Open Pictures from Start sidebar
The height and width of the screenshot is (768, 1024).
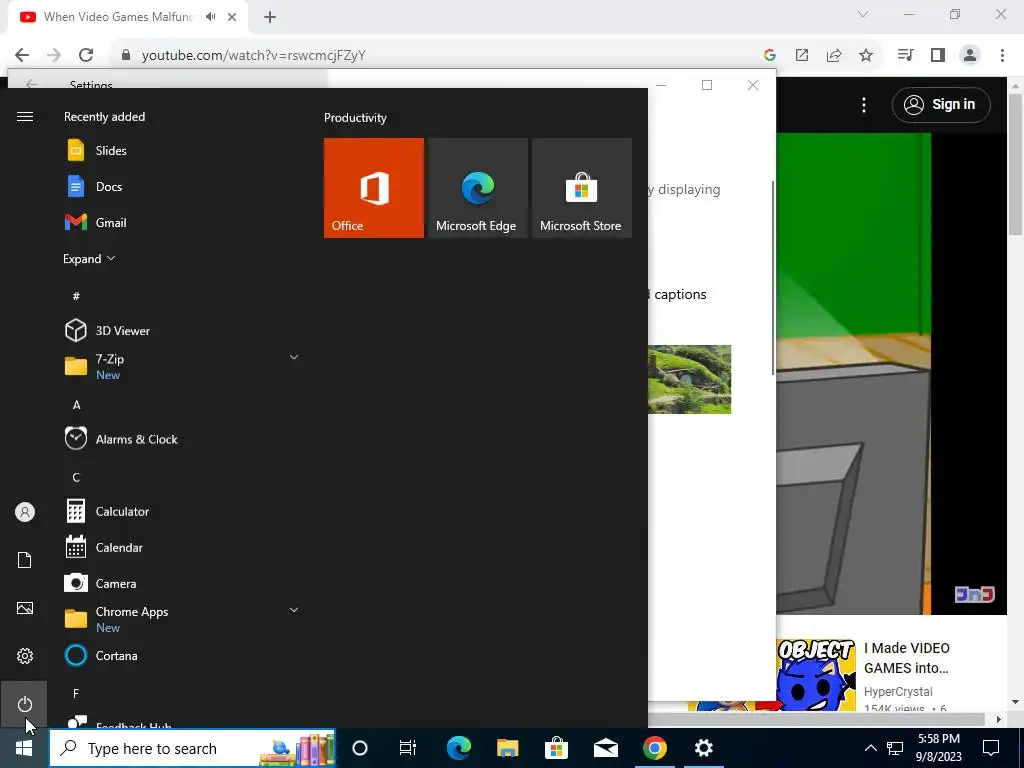[24, 608]
